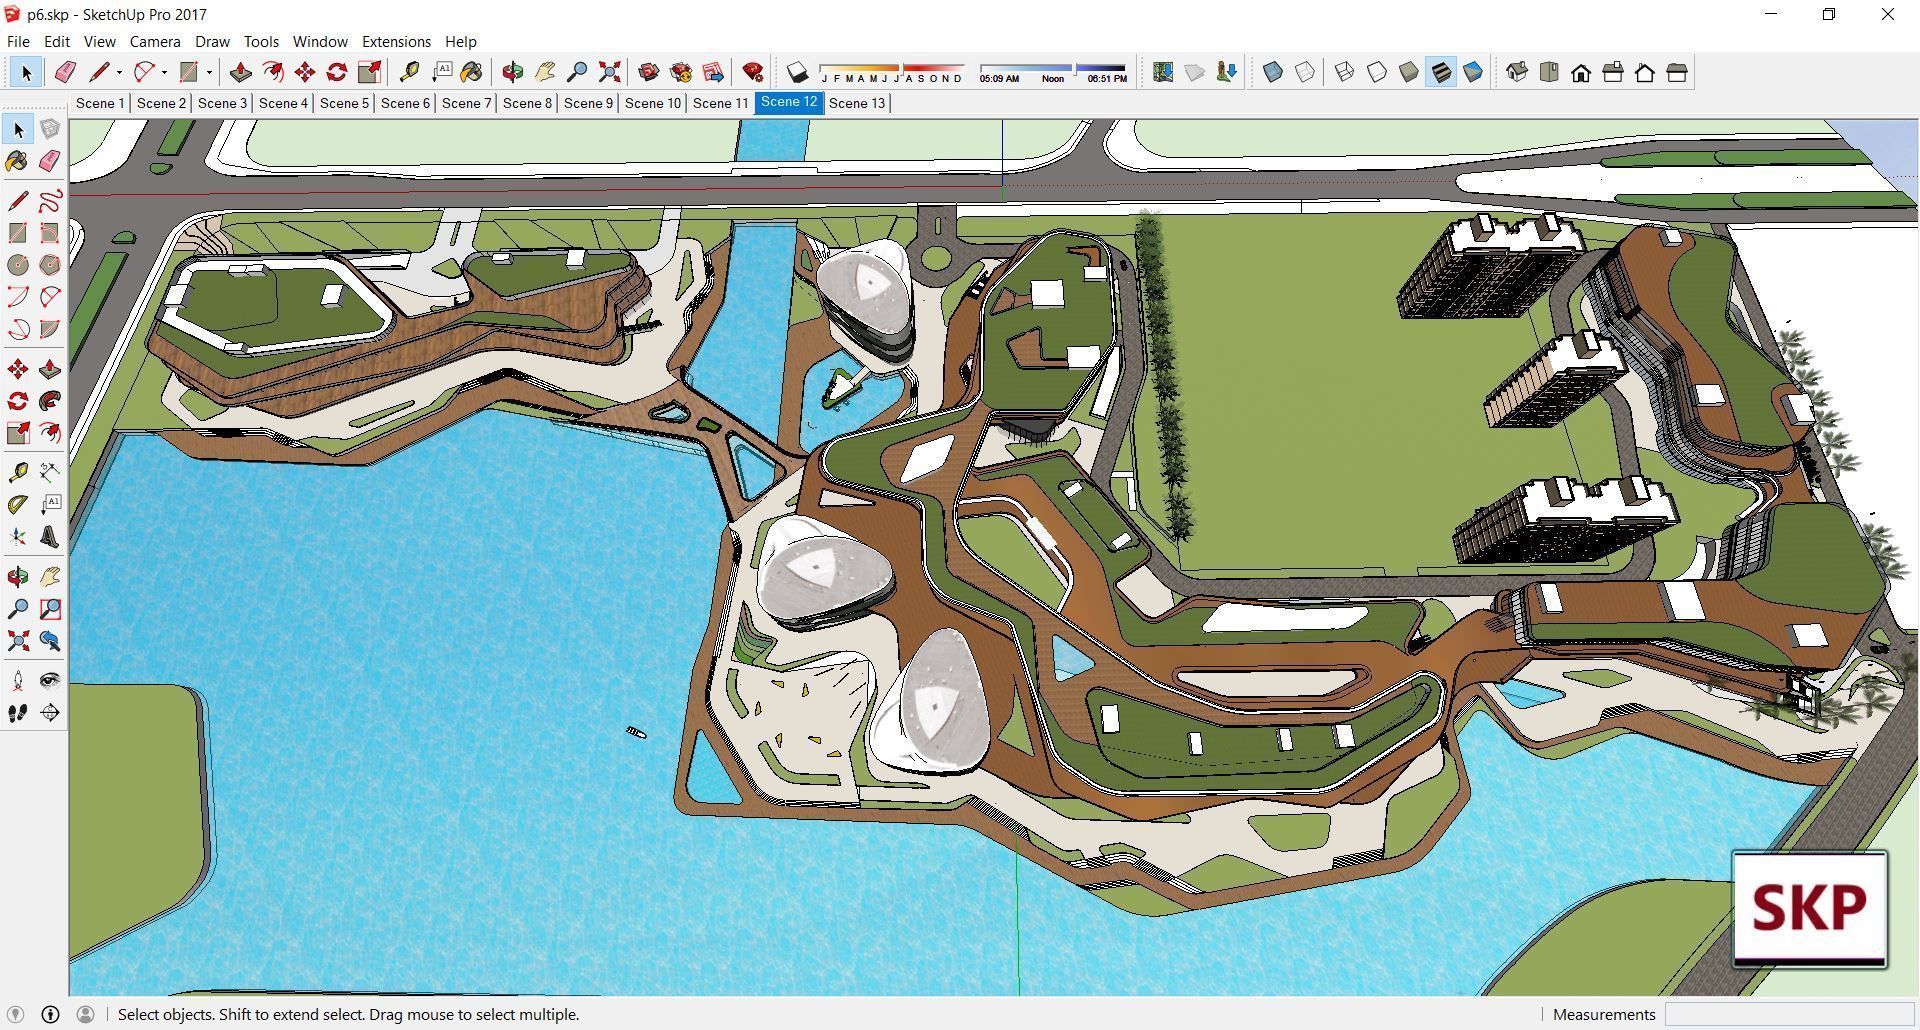Viewport: 1920px width, 1030px height.
Task: Open the Window menu
Action: point(320,41)
